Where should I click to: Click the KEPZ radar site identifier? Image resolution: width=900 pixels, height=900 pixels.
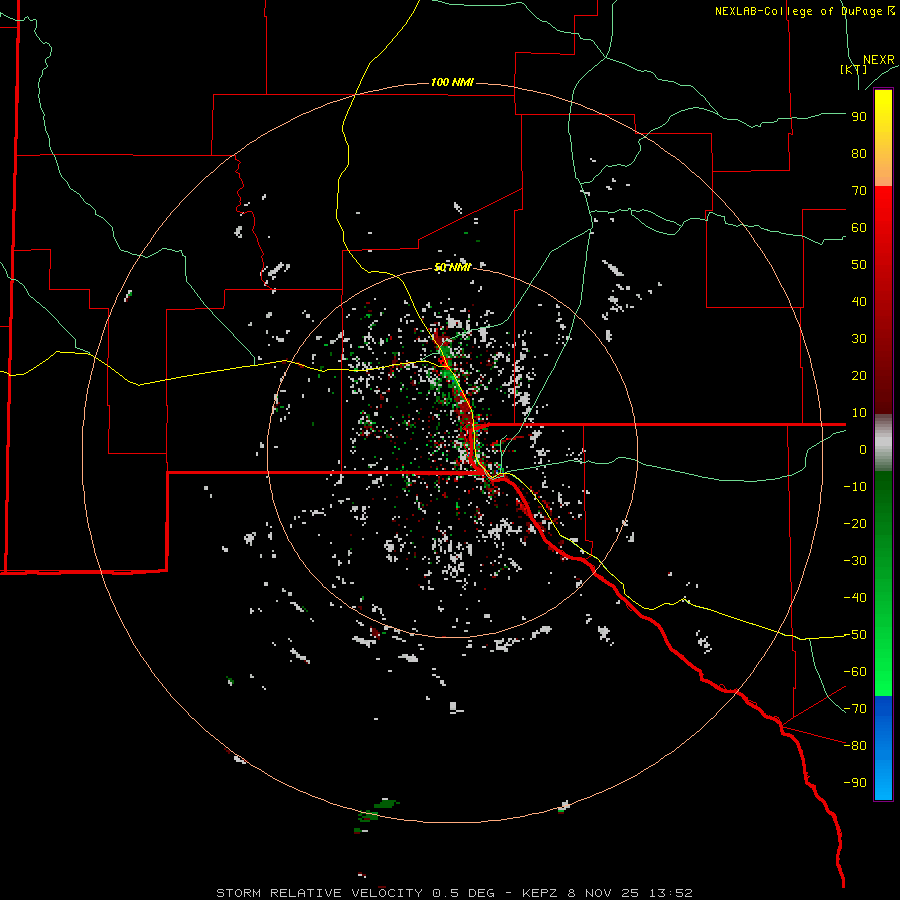pyautogui.click(x=541, y=893)
